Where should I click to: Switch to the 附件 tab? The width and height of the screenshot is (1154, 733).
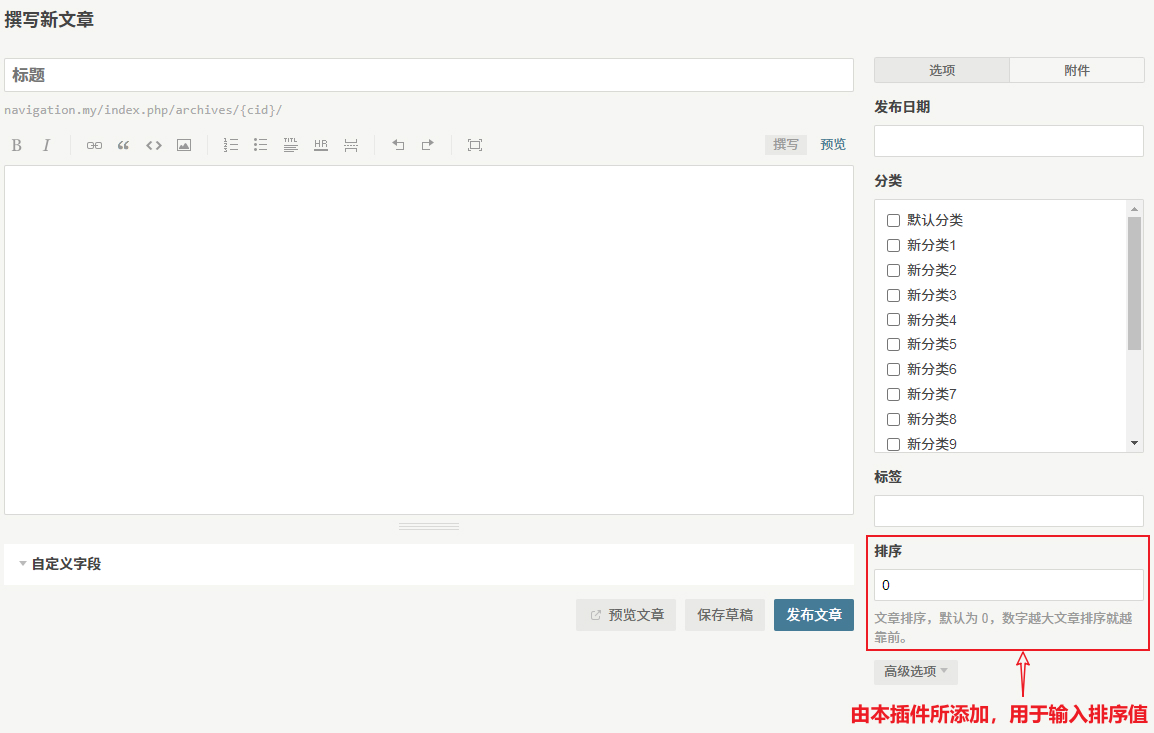[x=1077, y=70]
